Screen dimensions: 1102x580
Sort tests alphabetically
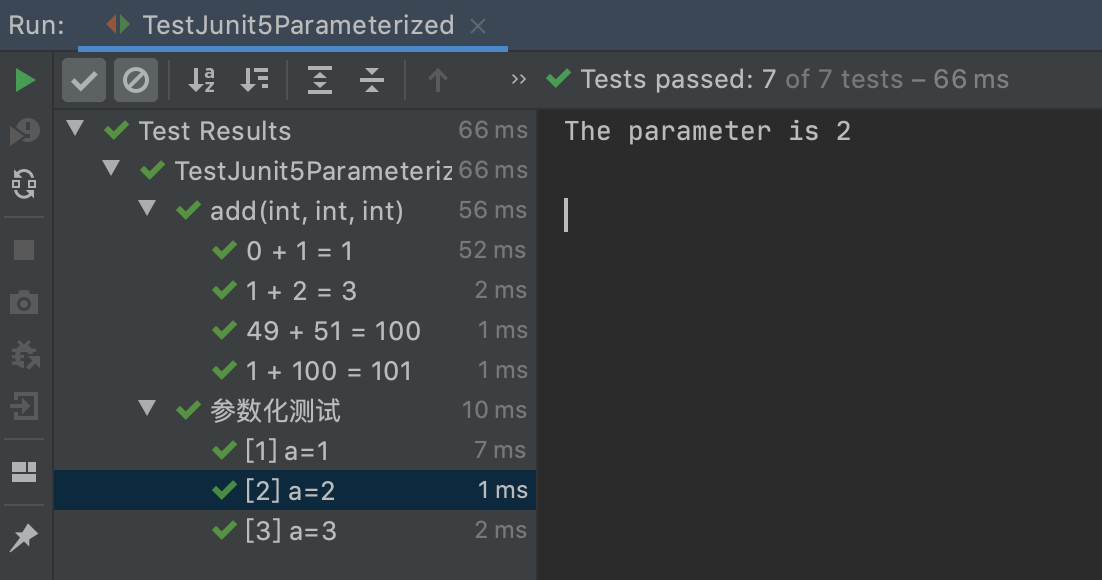click(x=202, y=80)
